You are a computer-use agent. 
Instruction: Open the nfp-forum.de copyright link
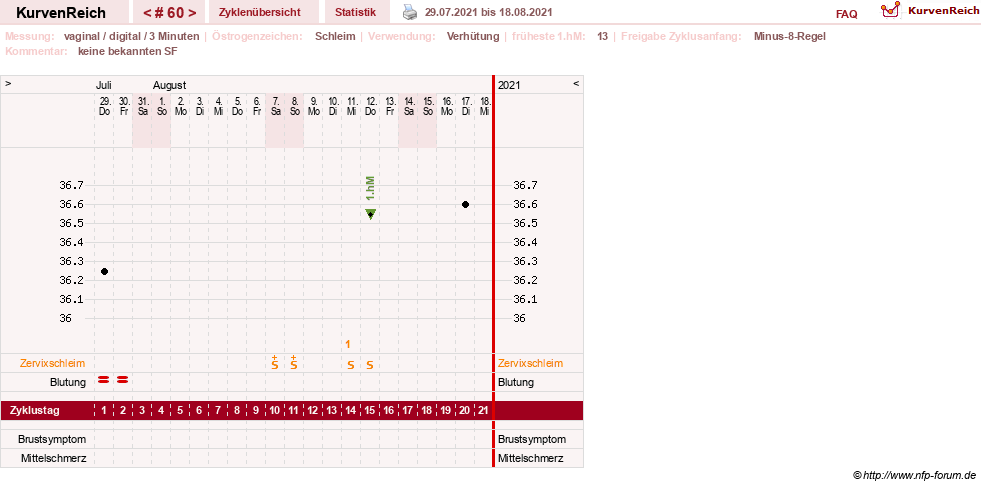click(x=915, y=476)
